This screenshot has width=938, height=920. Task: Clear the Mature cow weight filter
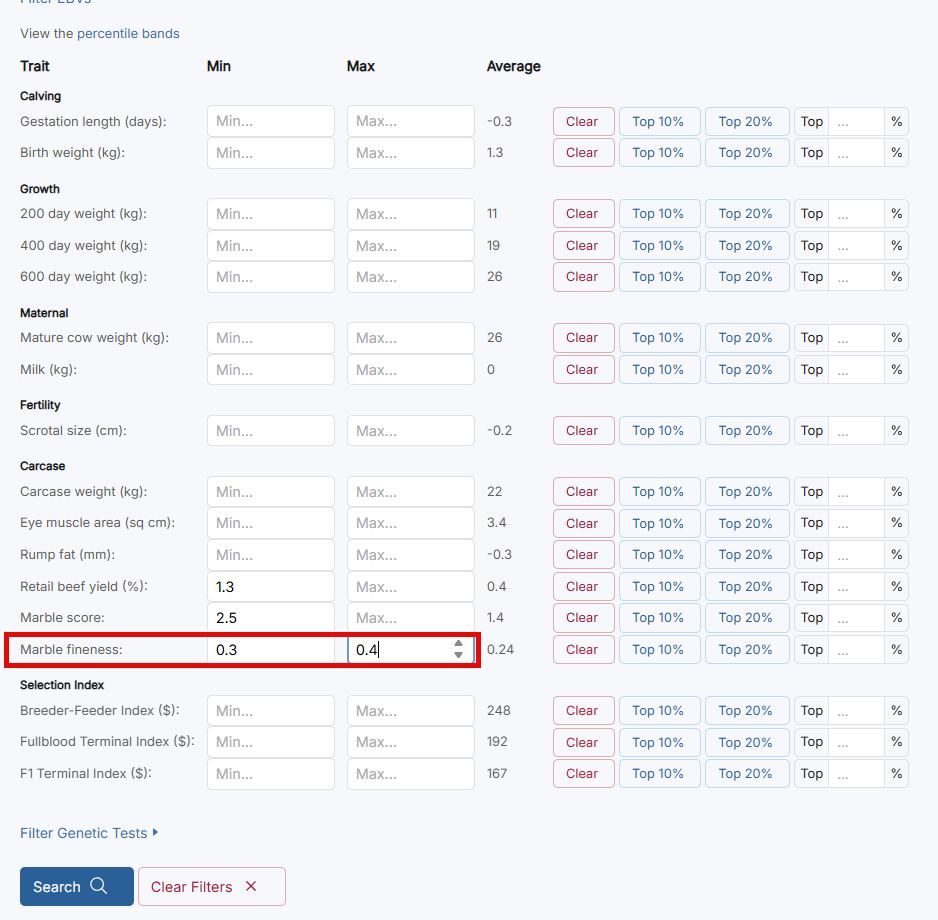click(x=583, y=338)
